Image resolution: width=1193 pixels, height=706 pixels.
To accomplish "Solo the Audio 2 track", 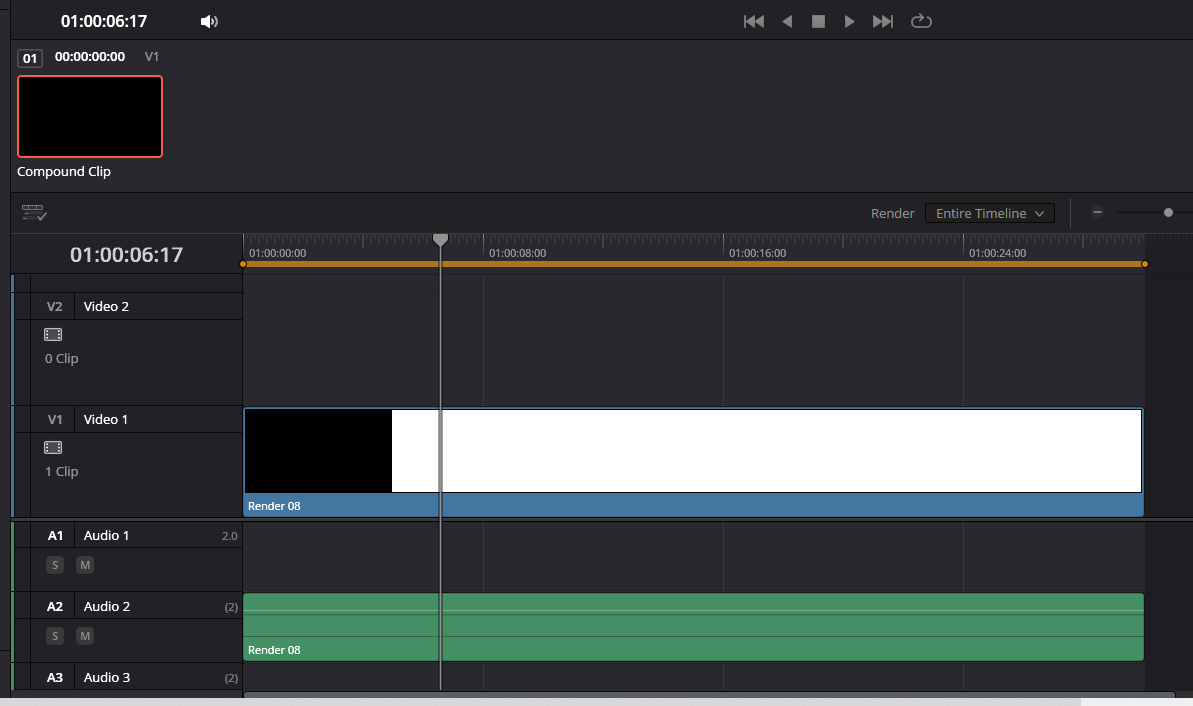I will click(55, 636).
